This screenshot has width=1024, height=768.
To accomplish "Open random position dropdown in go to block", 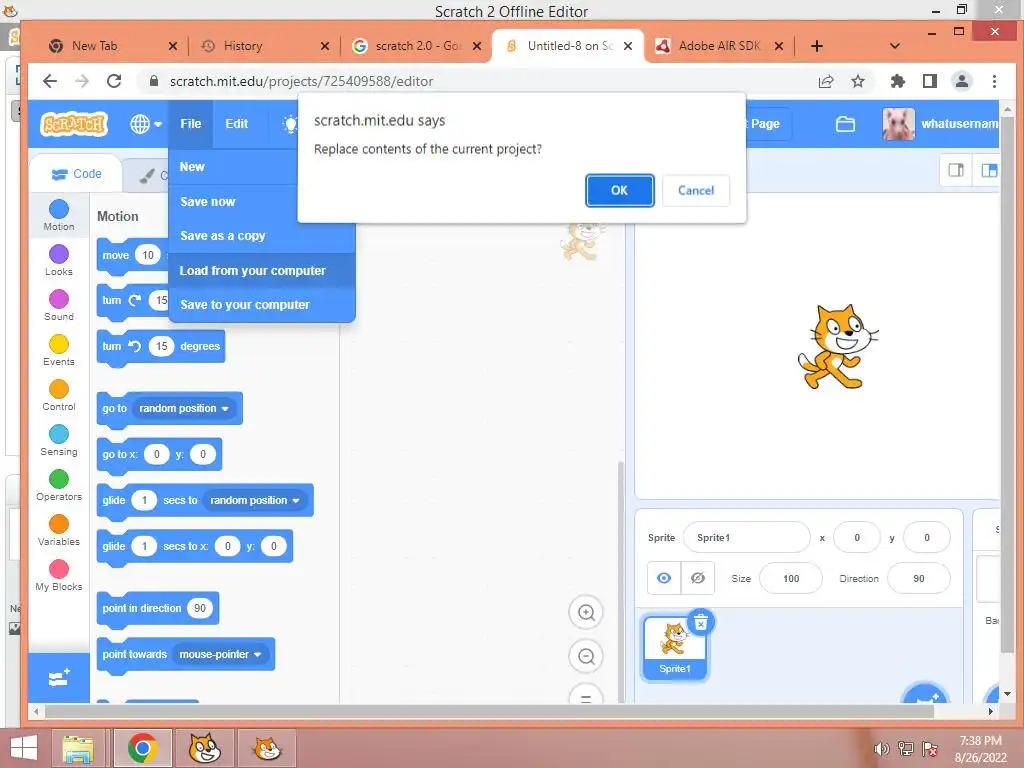I will tap(184, 409).
